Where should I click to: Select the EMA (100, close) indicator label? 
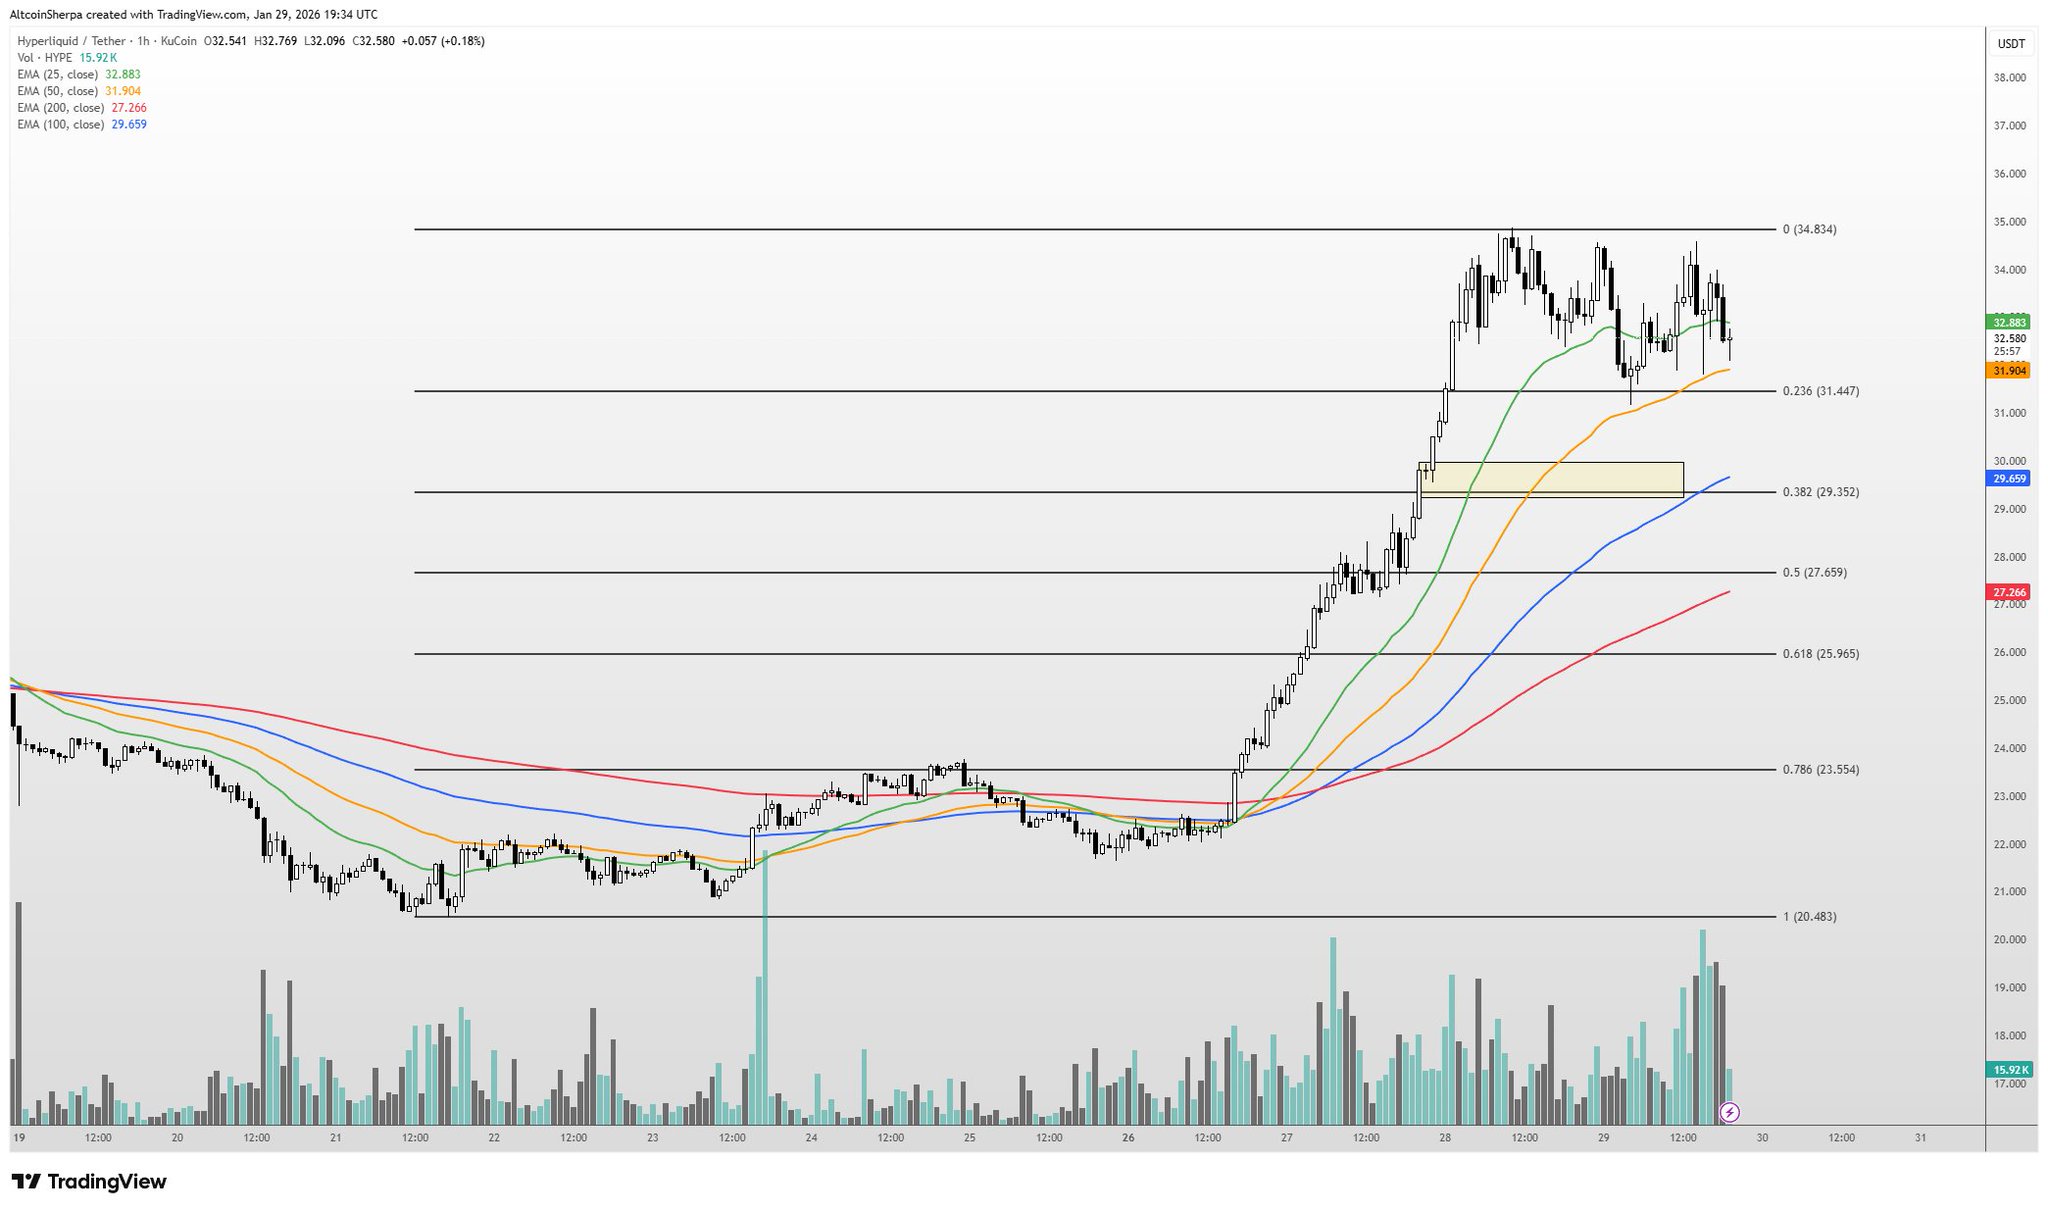point(60,125)
